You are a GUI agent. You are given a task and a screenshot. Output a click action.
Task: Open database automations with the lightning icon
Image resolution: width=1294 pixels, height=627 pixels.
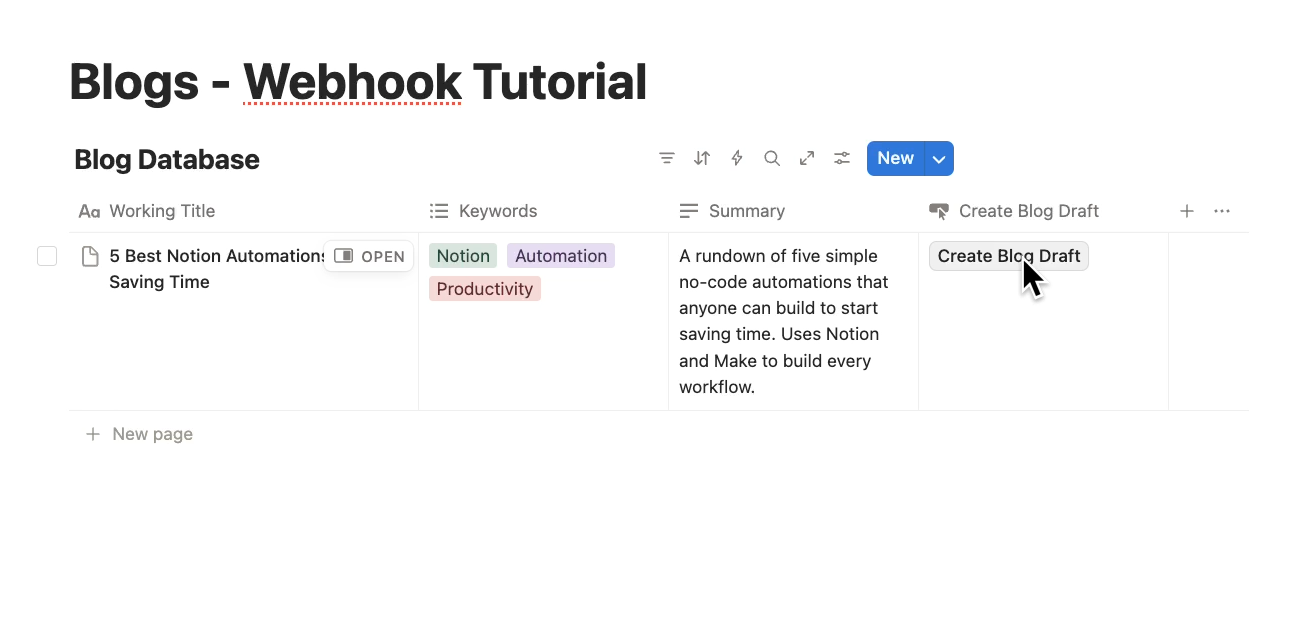736,158
